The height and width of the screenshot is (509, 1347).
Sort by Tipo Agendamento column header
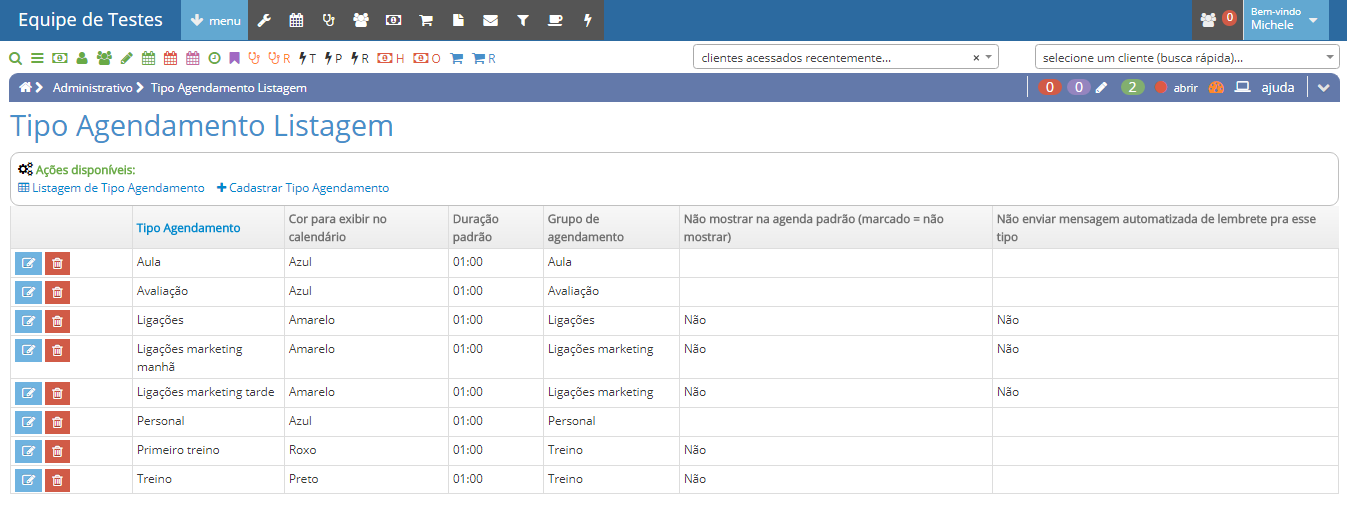188,228
